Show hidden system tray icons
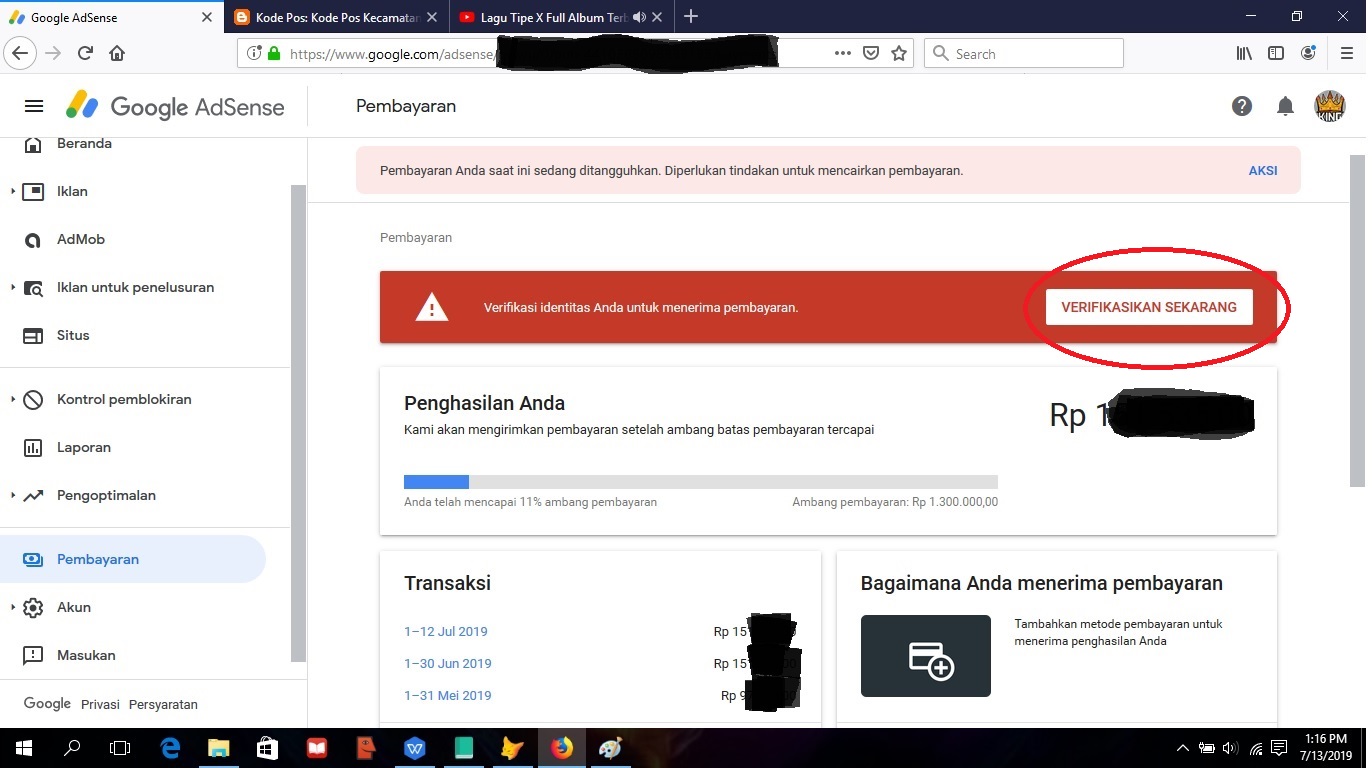Screen dimensions: 1372x768 (x=1183, y=748)
